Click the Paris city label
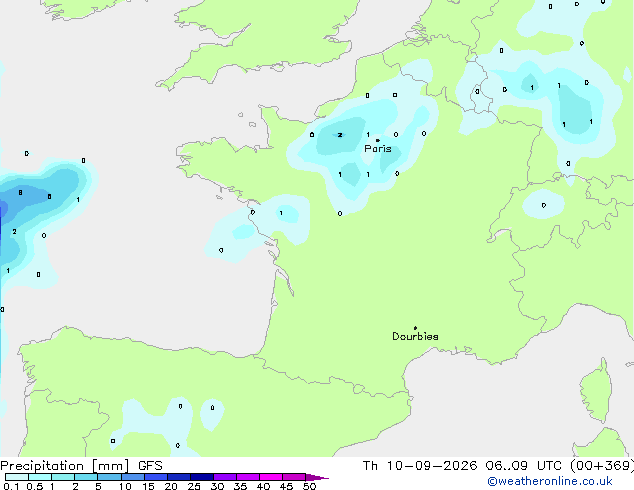The height and width of the screenshot is (490, 634). (x=378, y=149)
